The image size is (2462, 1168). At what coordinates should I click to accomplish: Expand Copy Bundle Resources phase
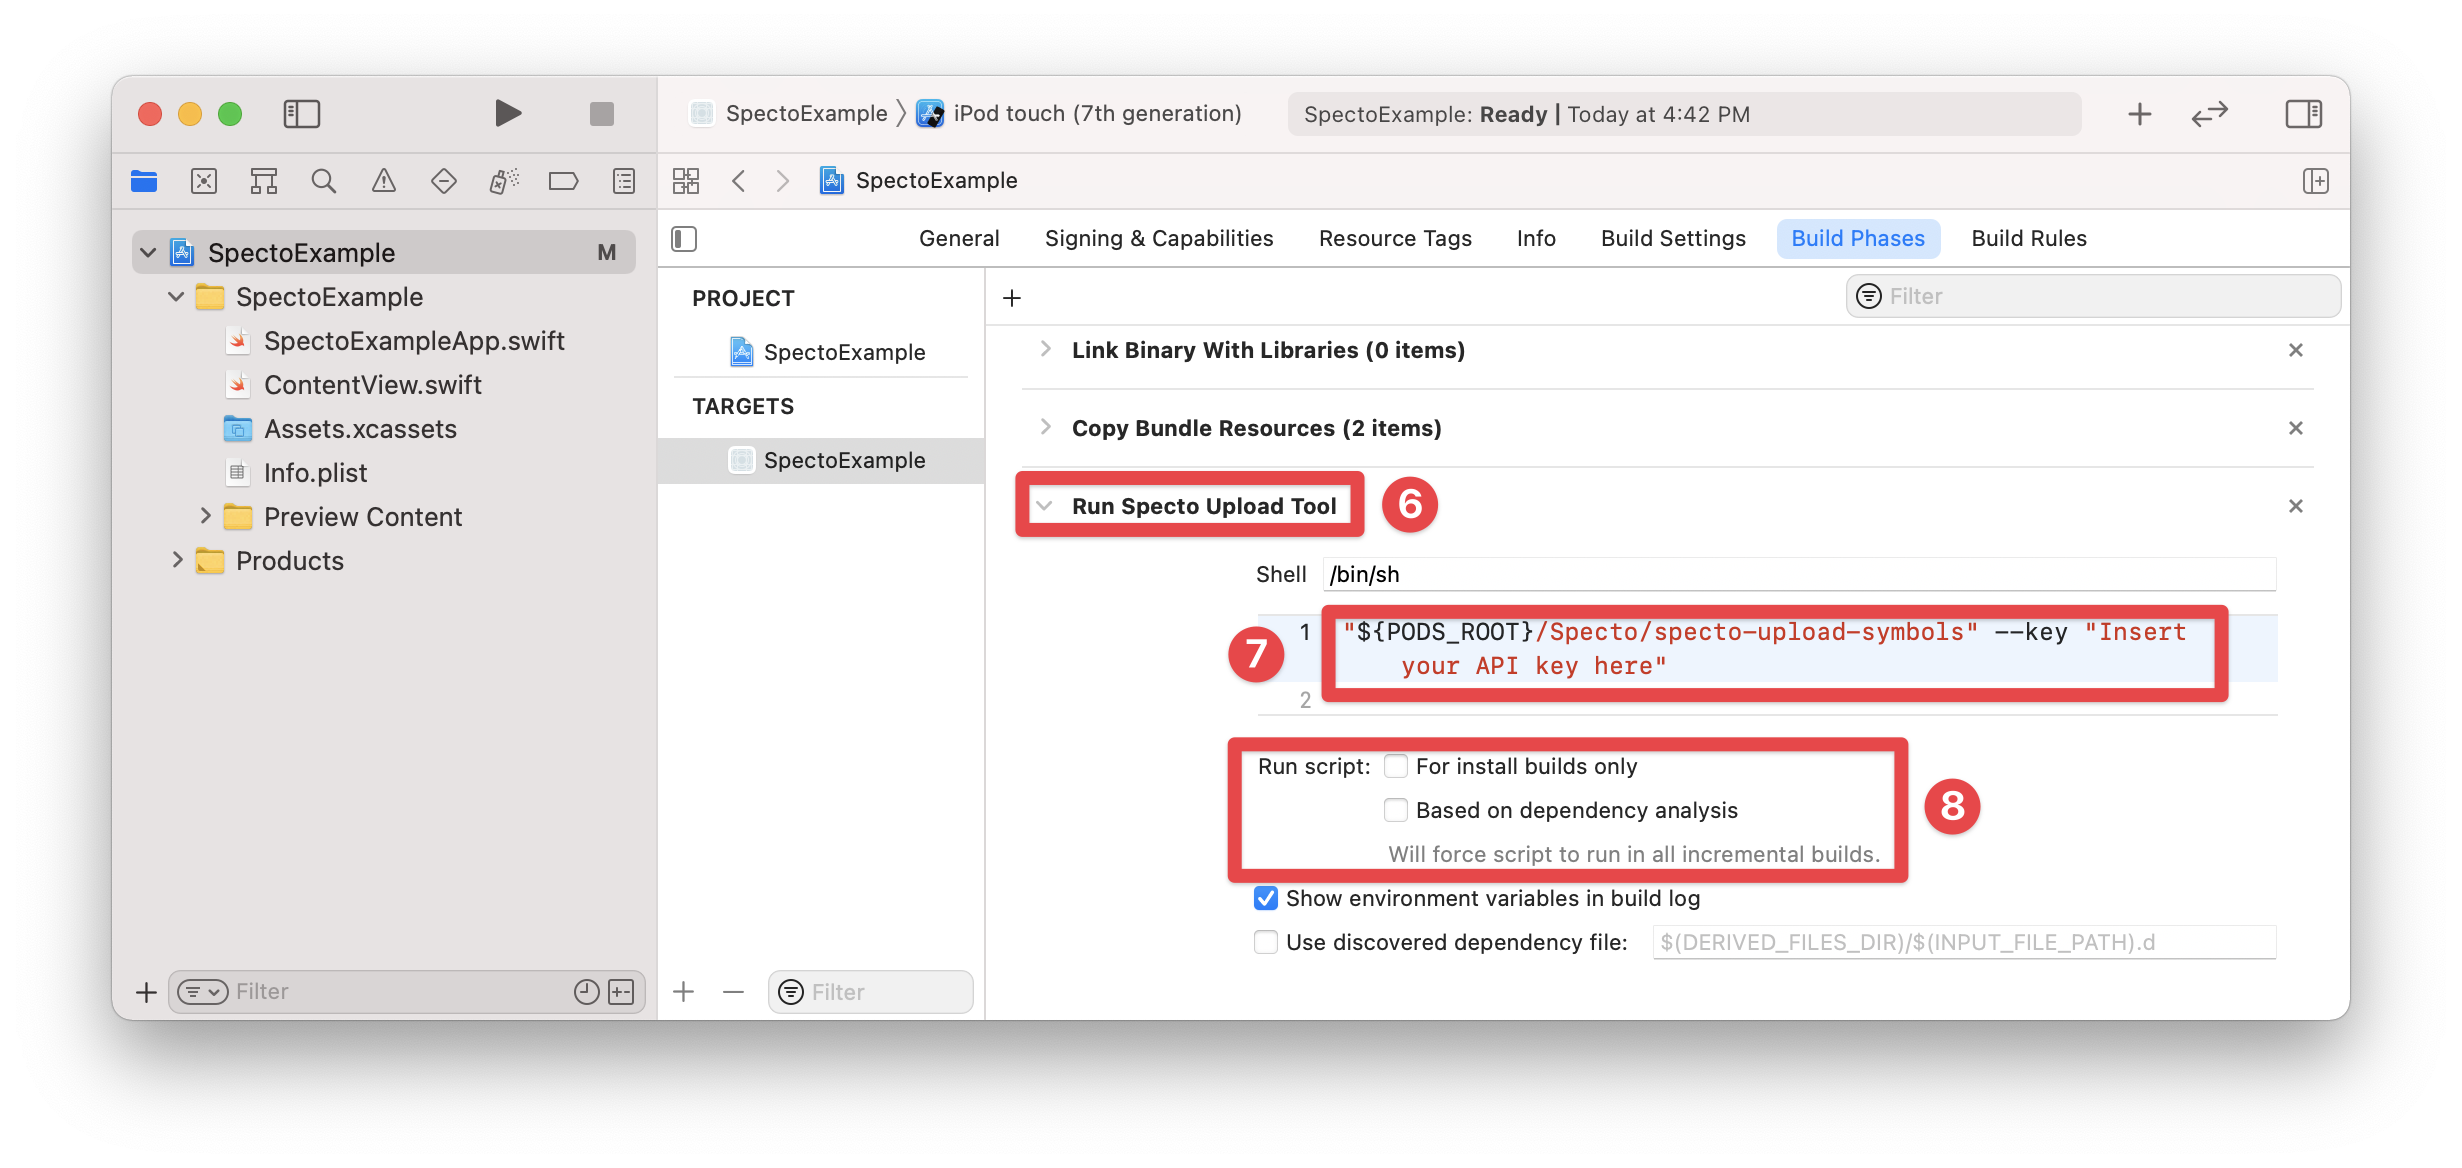point(1045,427)
